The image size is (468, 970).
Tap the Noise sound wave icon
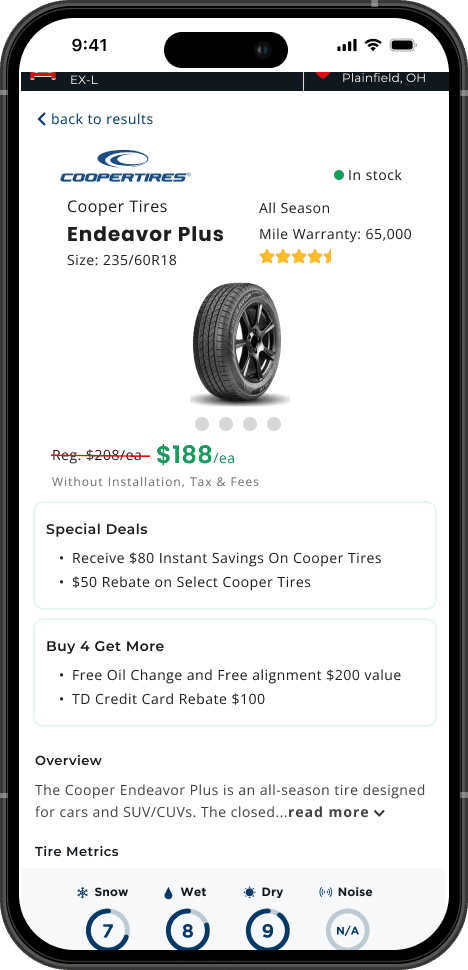(326, 892)
